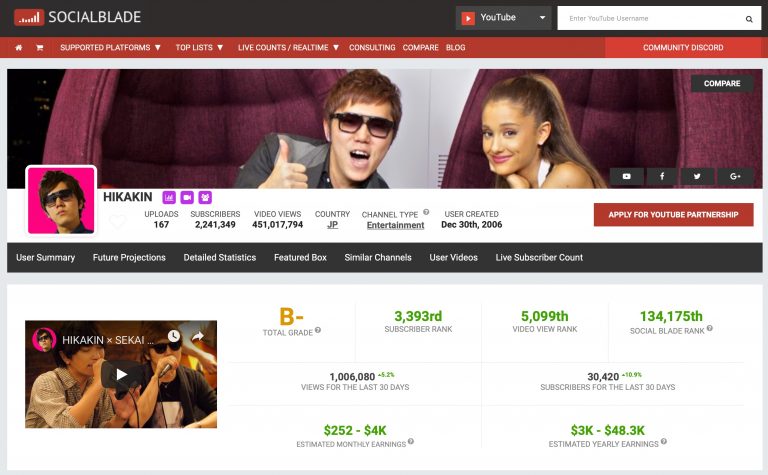Switch to the Similar Channels tab
The width and height of the screenshot is (768, 475).
tap(378, 258)
